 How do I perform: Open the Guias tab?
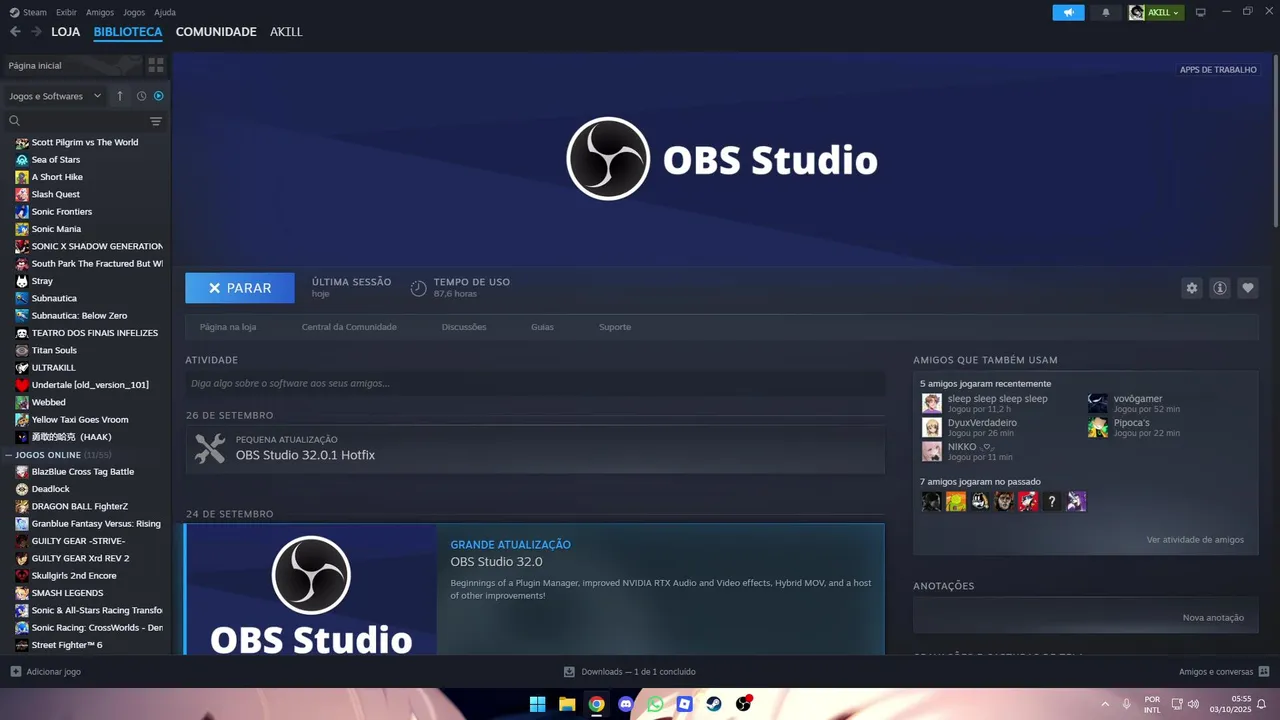click(542, 327)
